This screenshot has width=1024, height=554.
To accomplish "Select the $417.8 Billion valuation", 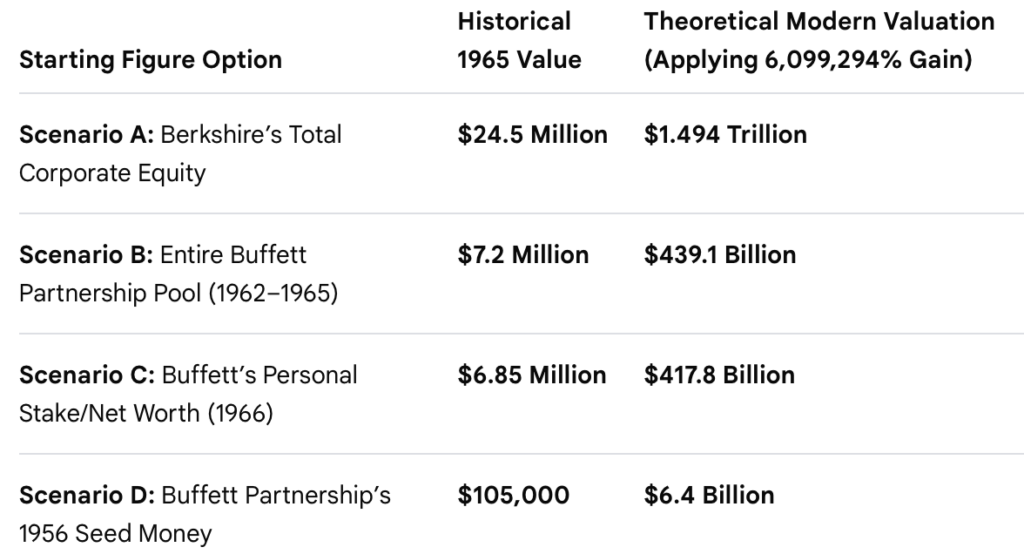I will 719,375.
